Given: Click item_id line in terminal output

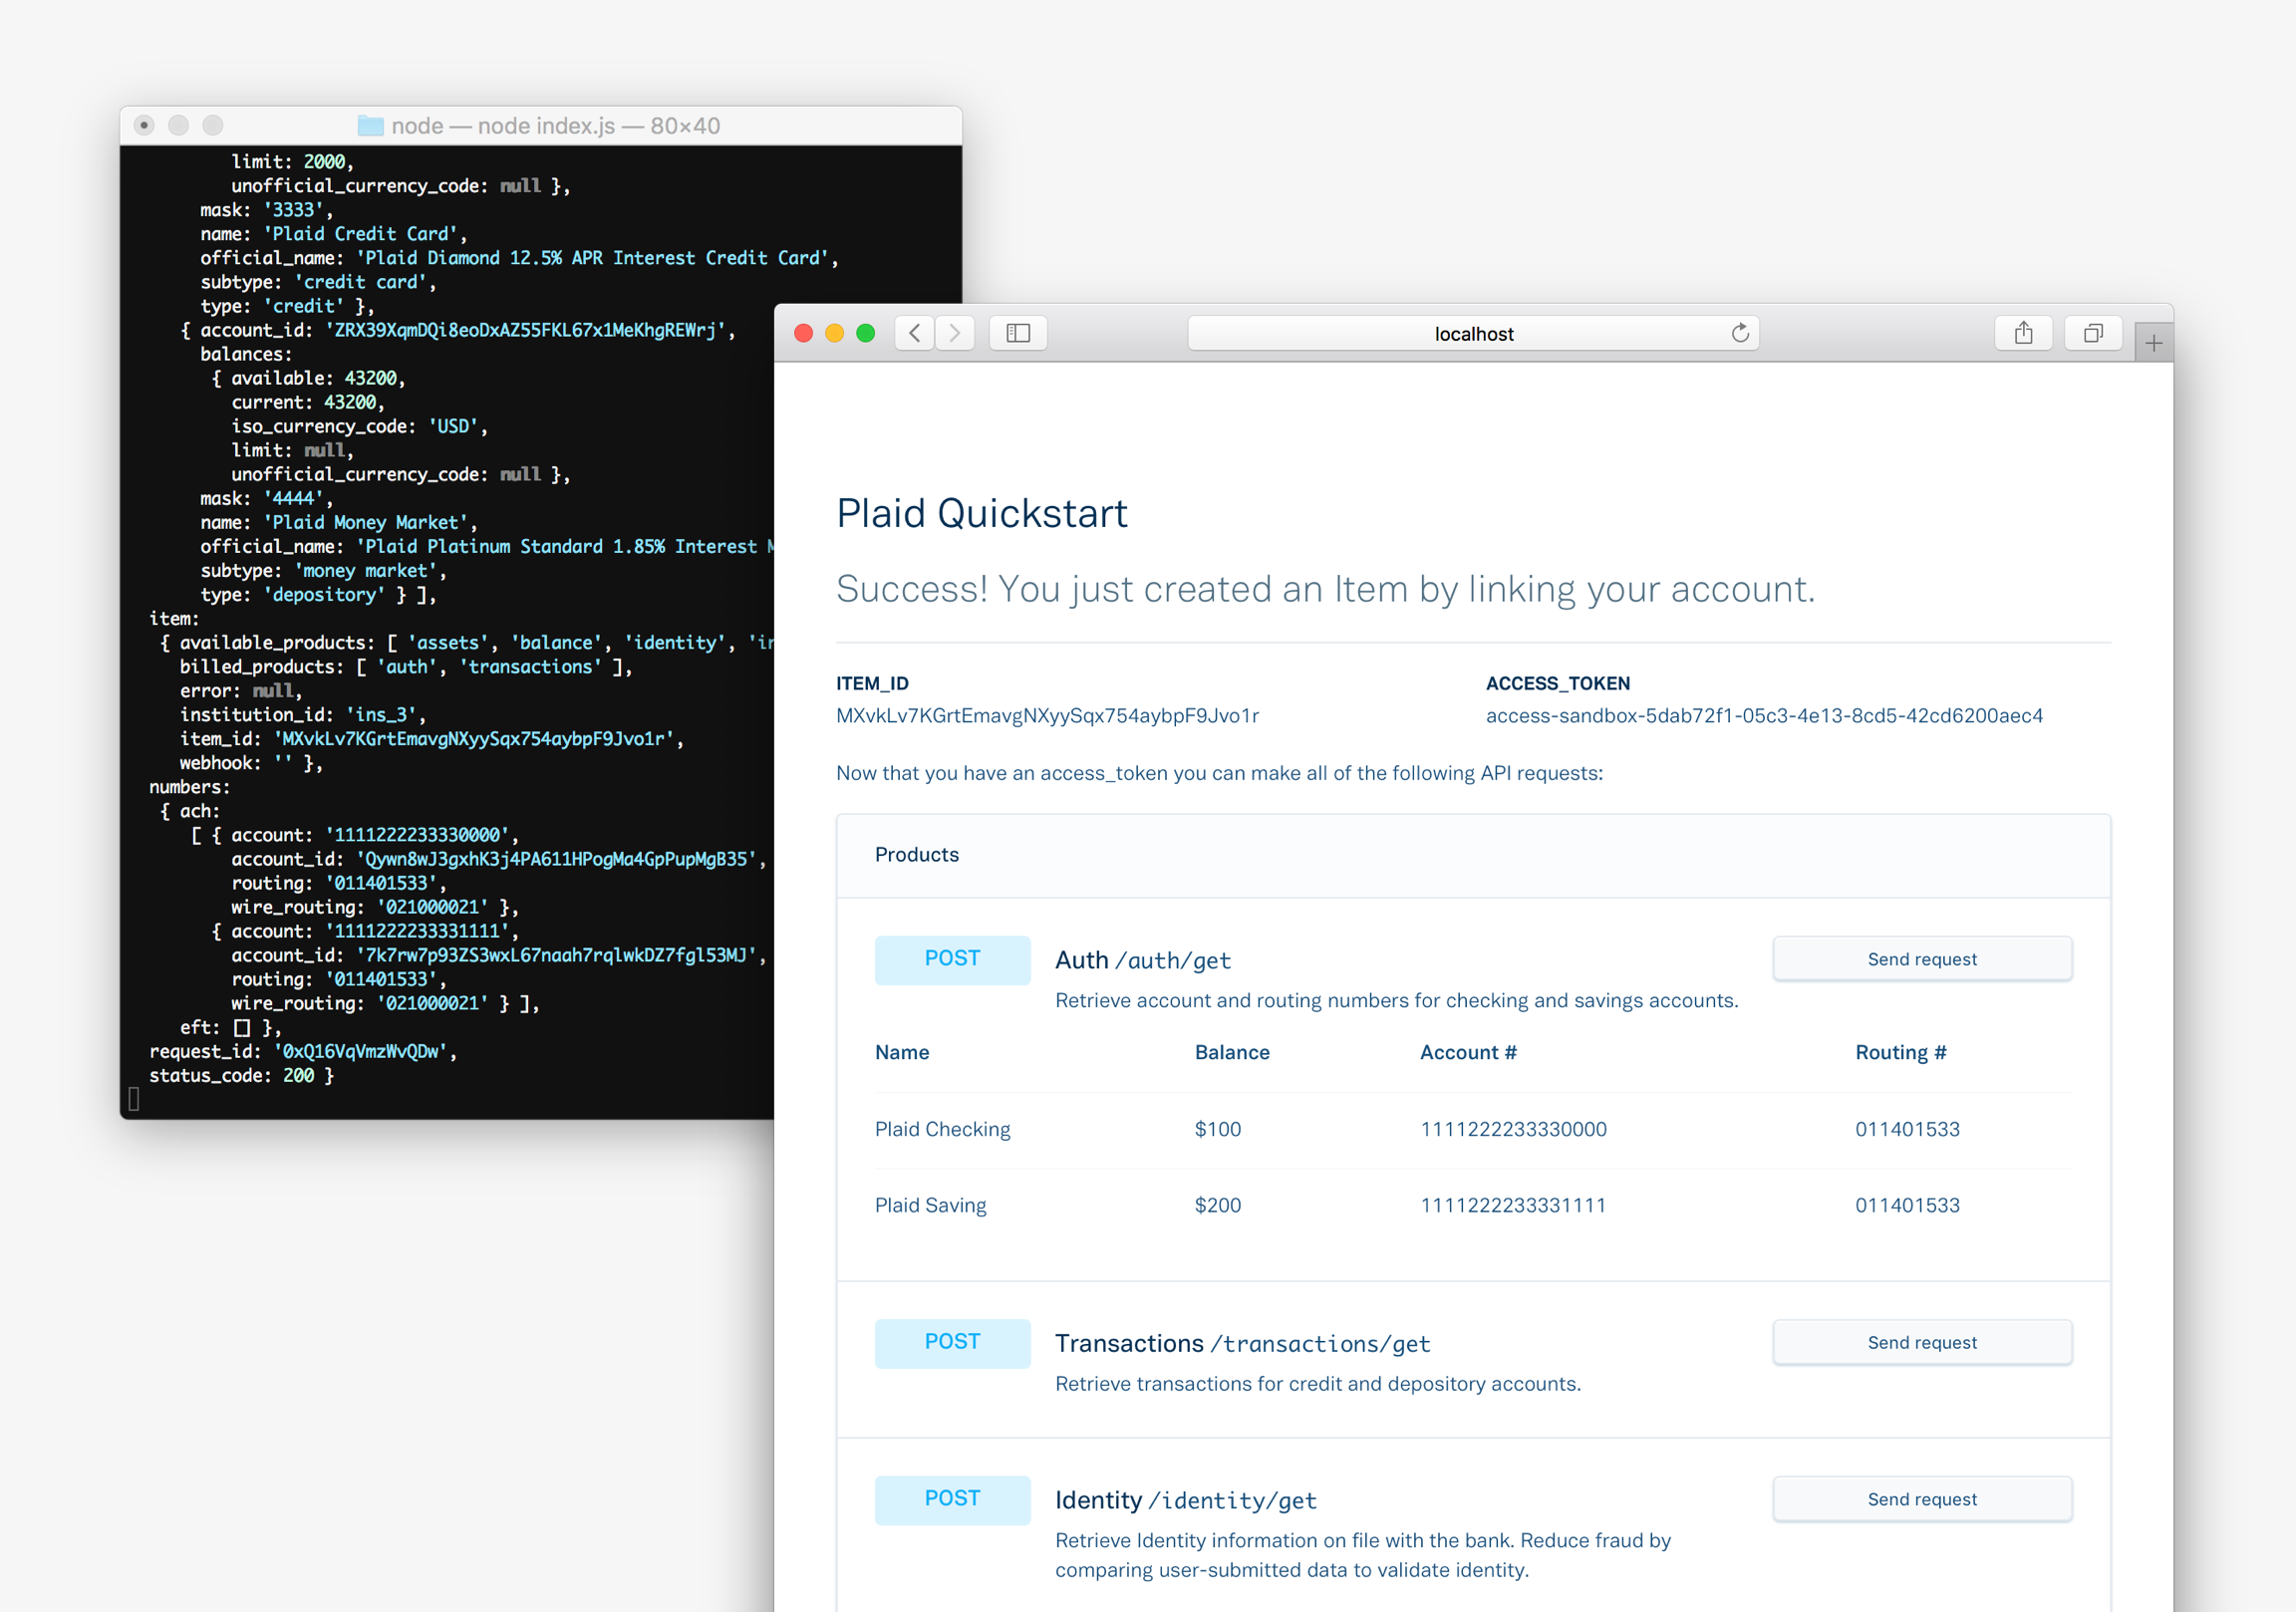Looking at the screenshot, I should (x=431, y=739).
